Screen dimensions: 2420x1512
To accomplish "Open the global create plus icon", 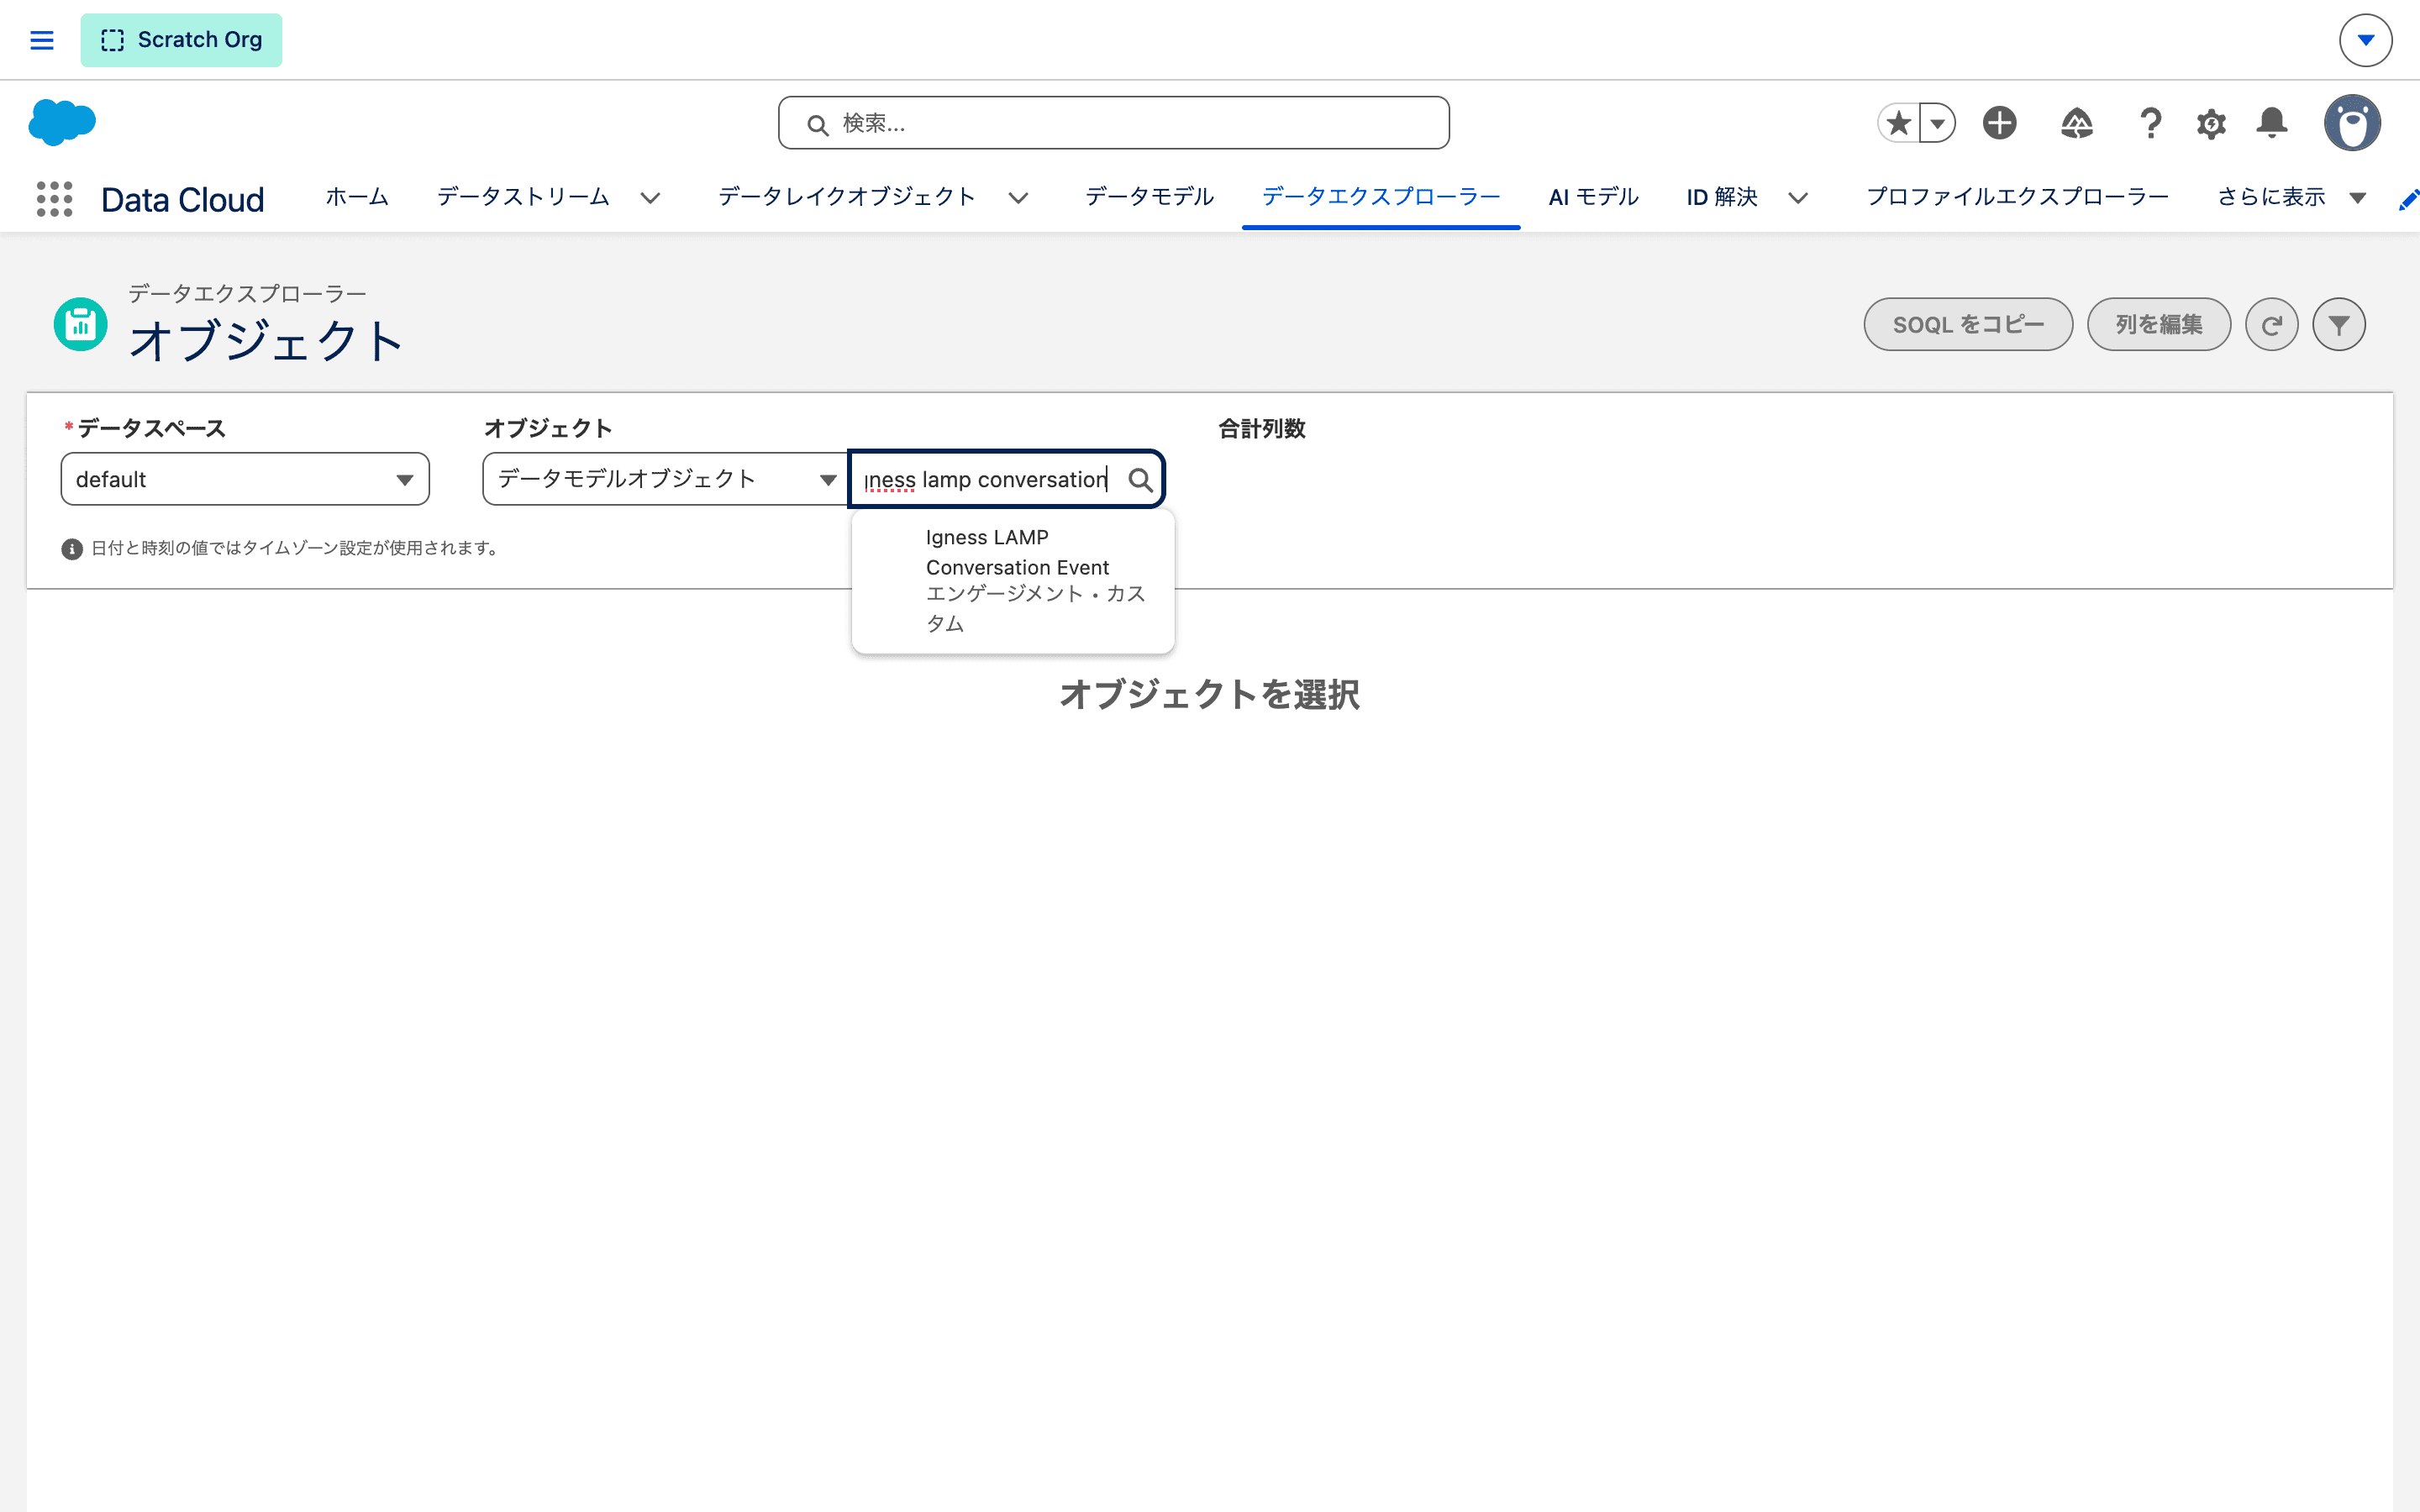I will pyautogui.click(x=1999, y=123).
